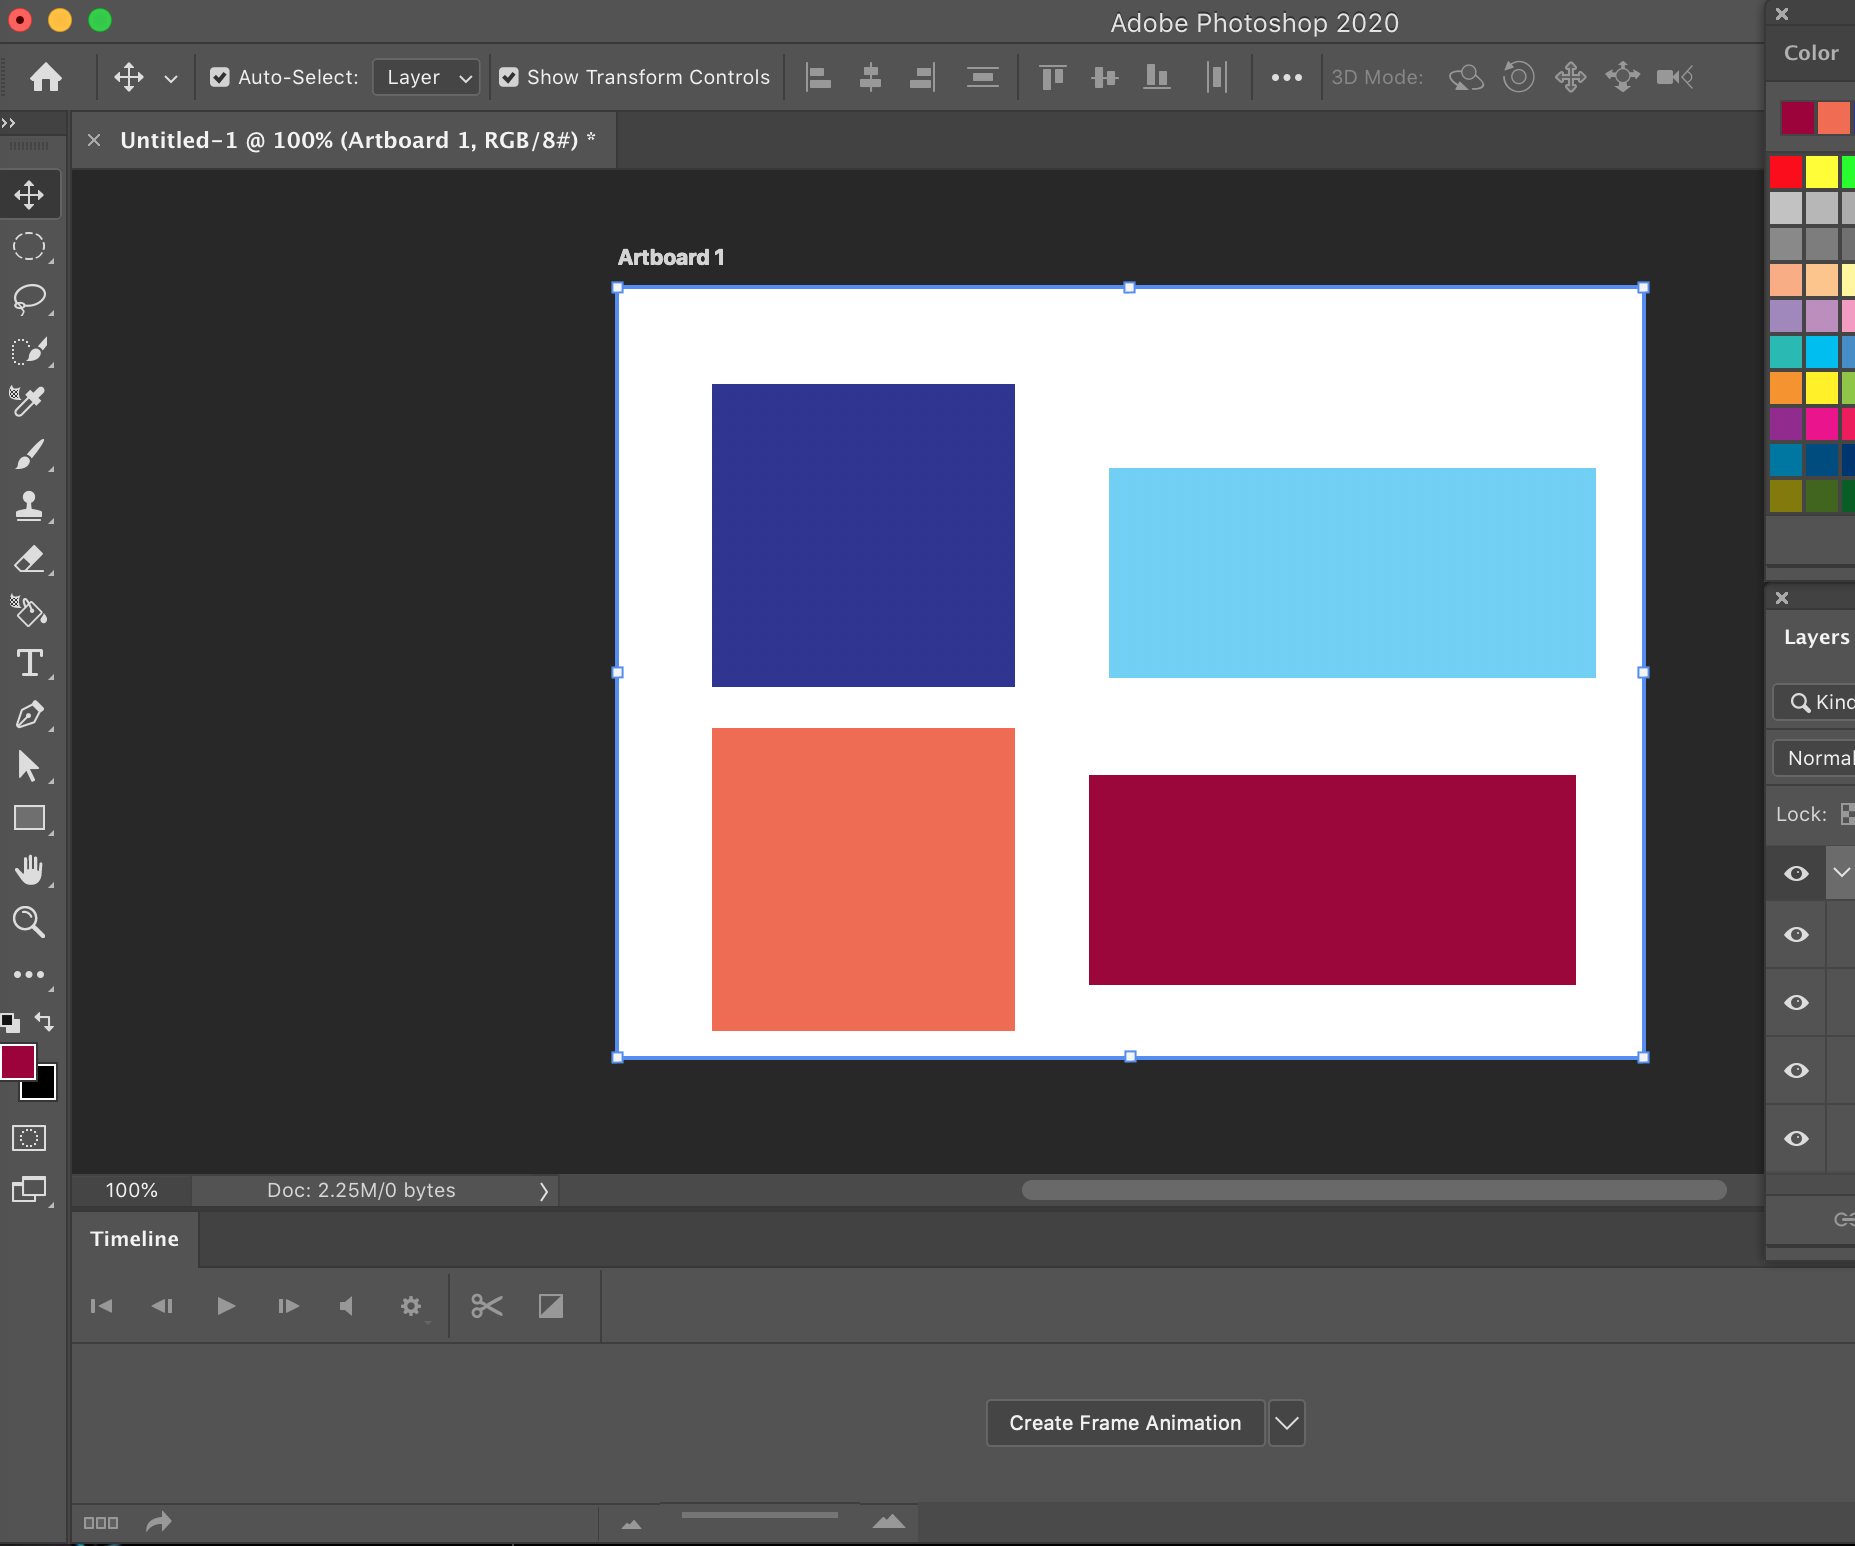Open the Auto-Select Layer dropdown
1855x1546 pixels.
426,76
